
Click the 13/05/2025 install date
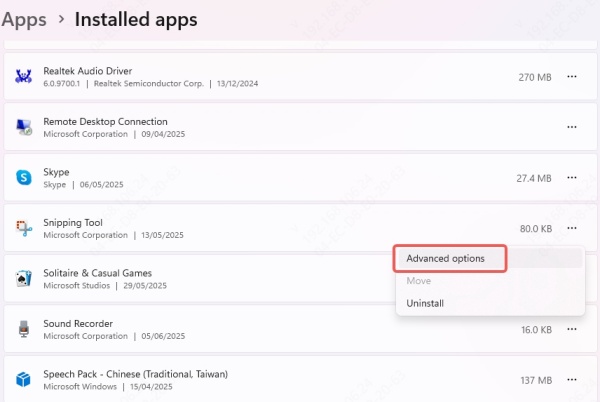point(162,235)
